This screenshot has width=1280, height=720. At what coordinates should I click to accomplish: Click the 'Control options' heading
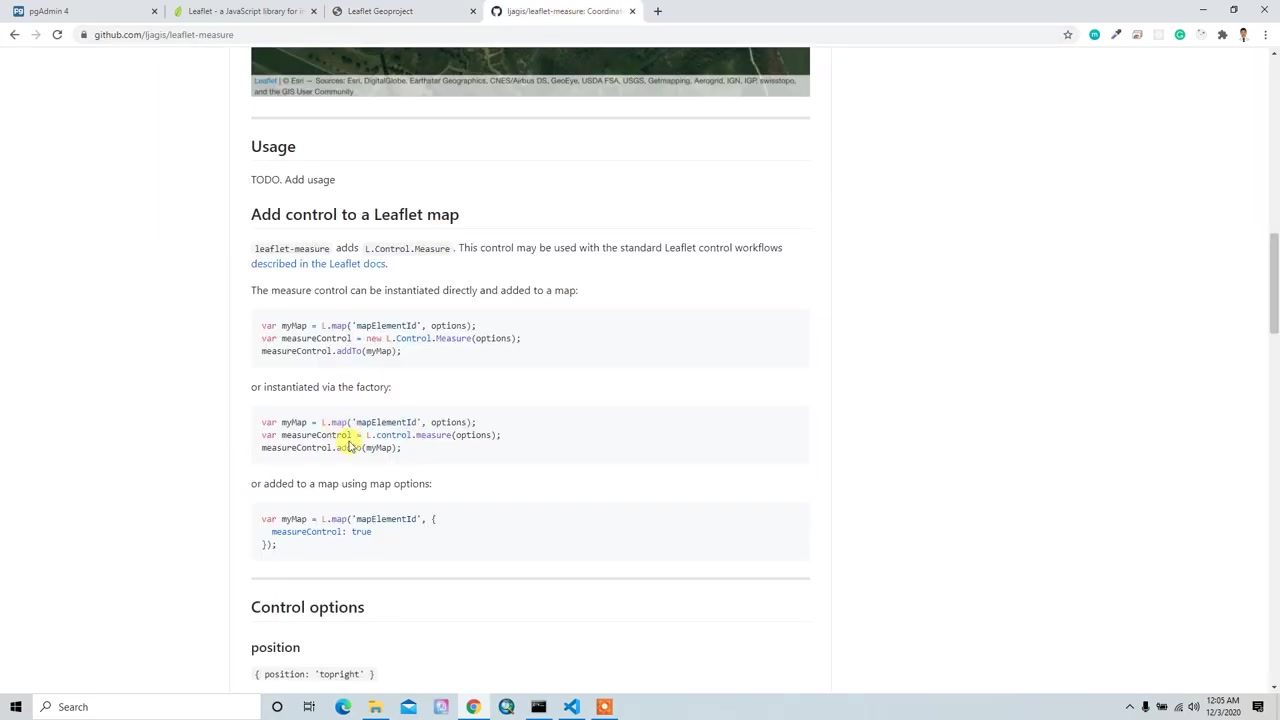tap(307, 607)
